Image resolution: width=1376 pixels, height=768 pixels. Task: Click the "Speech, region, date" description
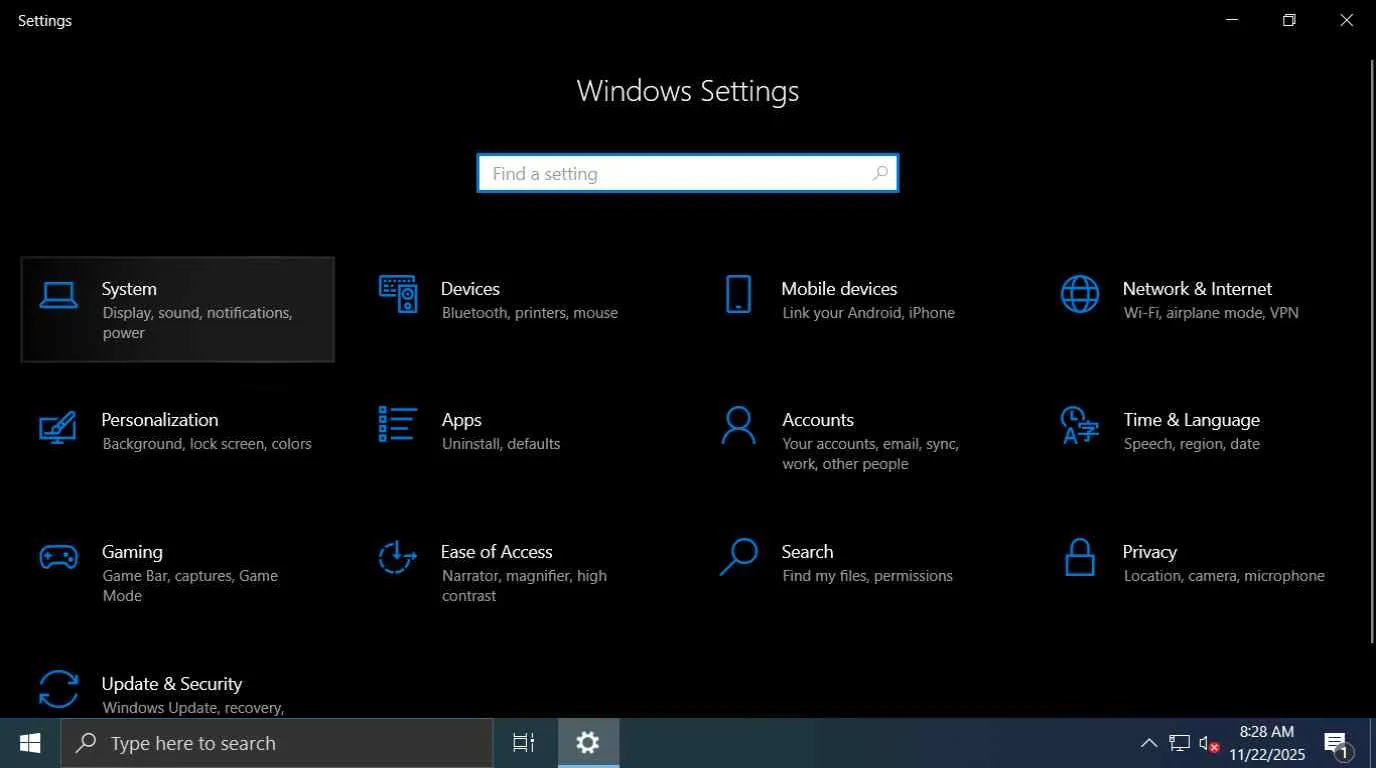pos(1192,444)
